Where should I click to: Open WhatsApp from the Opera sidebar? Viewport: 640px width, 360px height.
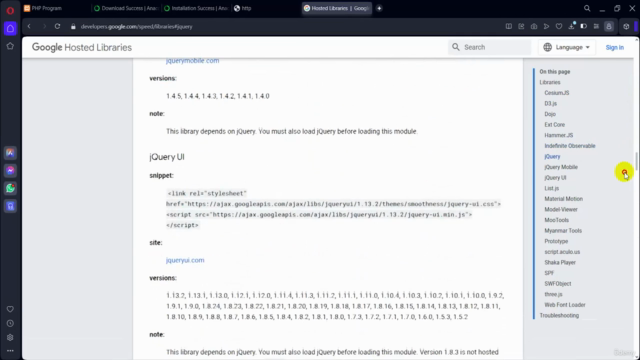point(10,188)
